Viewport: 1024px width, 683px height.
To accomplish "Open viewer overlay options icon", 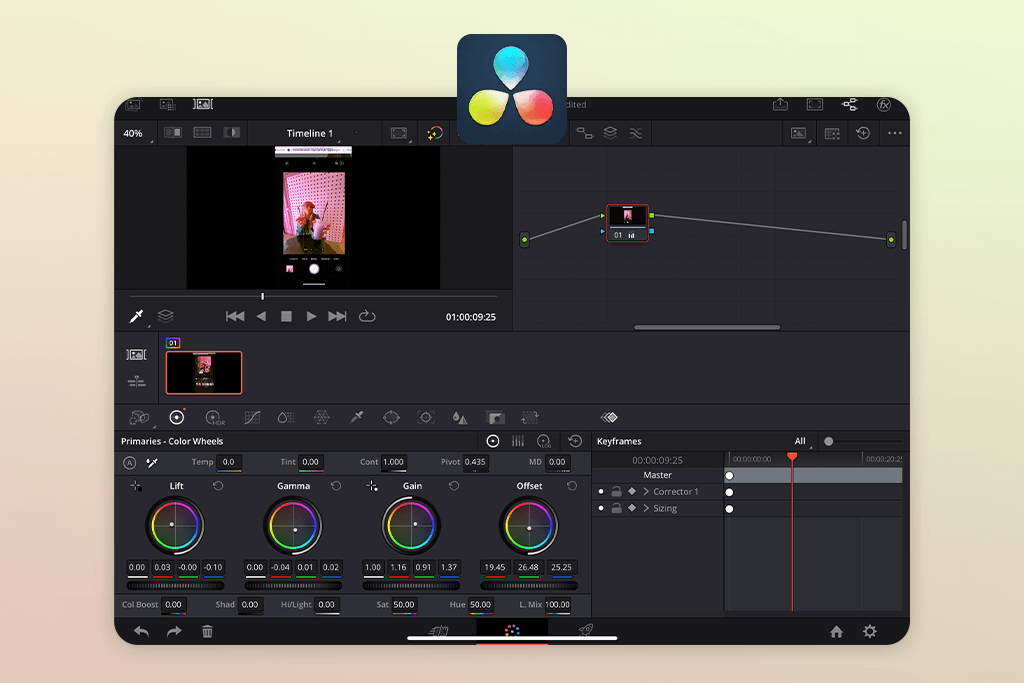I will [399, 133].
